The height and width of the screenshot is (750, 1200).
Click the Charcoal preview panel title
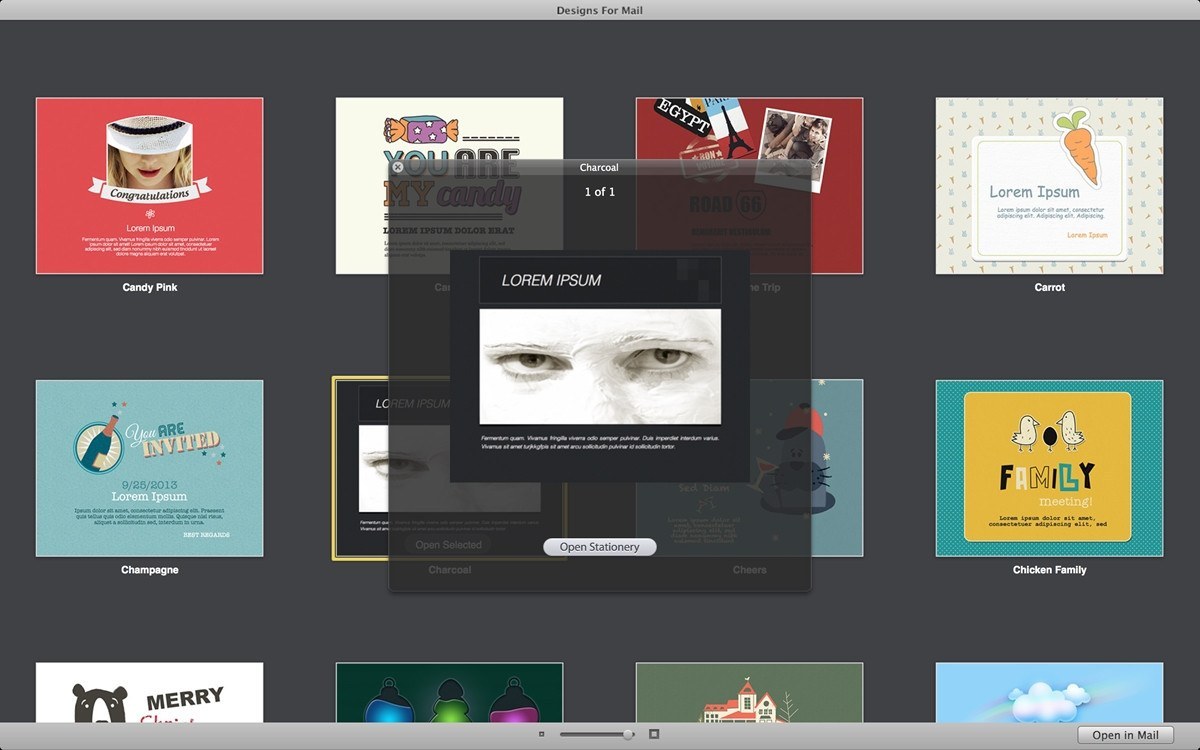[599, 168]
